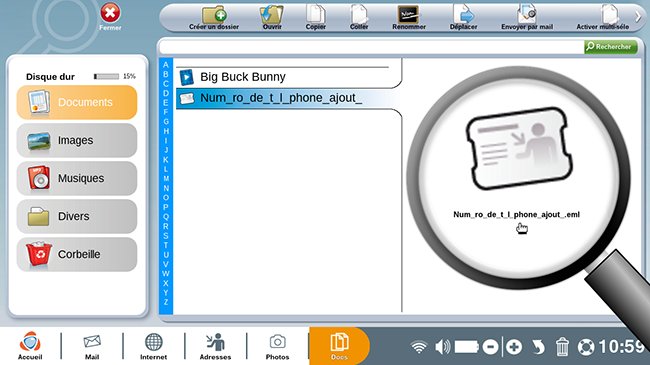Click the Déplacer move icon
The height and width of the screenshot is (365, 650).
point(463,15)
